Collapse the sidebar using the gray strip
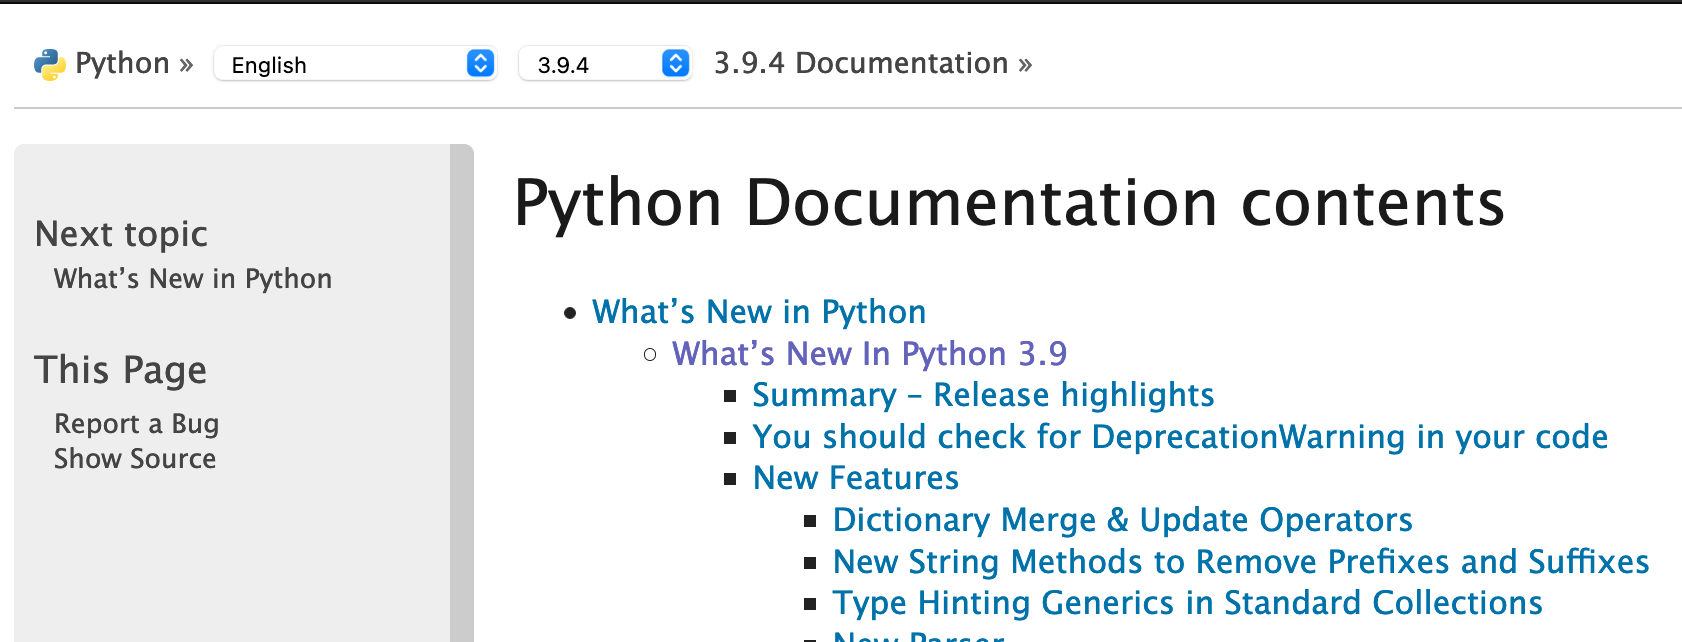Image resolution: width=1682 pixels, height=642 pixels. (461, 393)
